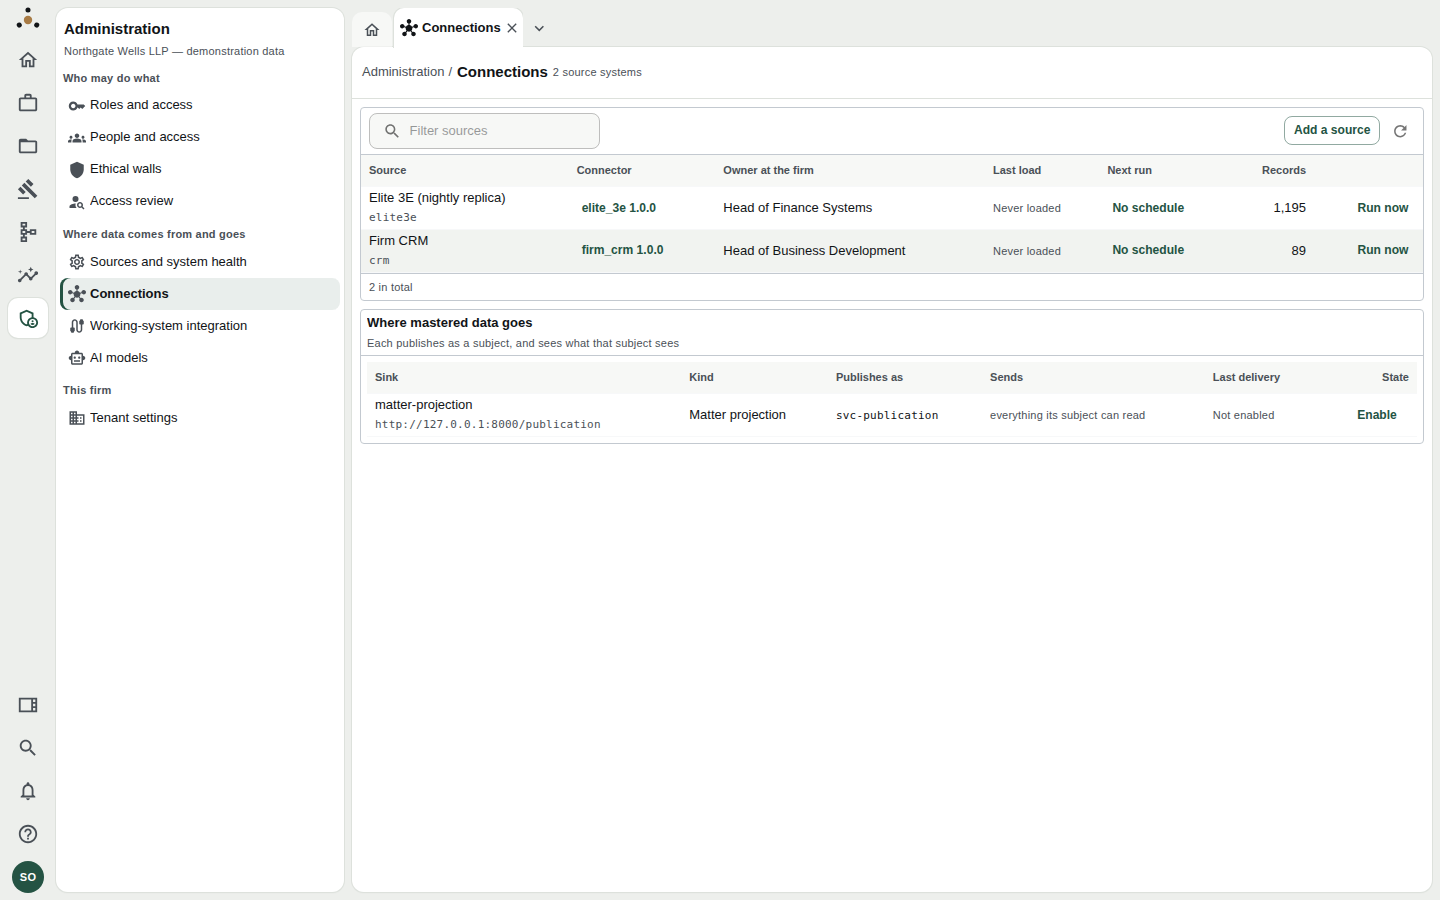Expand the tab list chevron
The width and height of the screenshot is (1440, 900).
click(539, 29)
